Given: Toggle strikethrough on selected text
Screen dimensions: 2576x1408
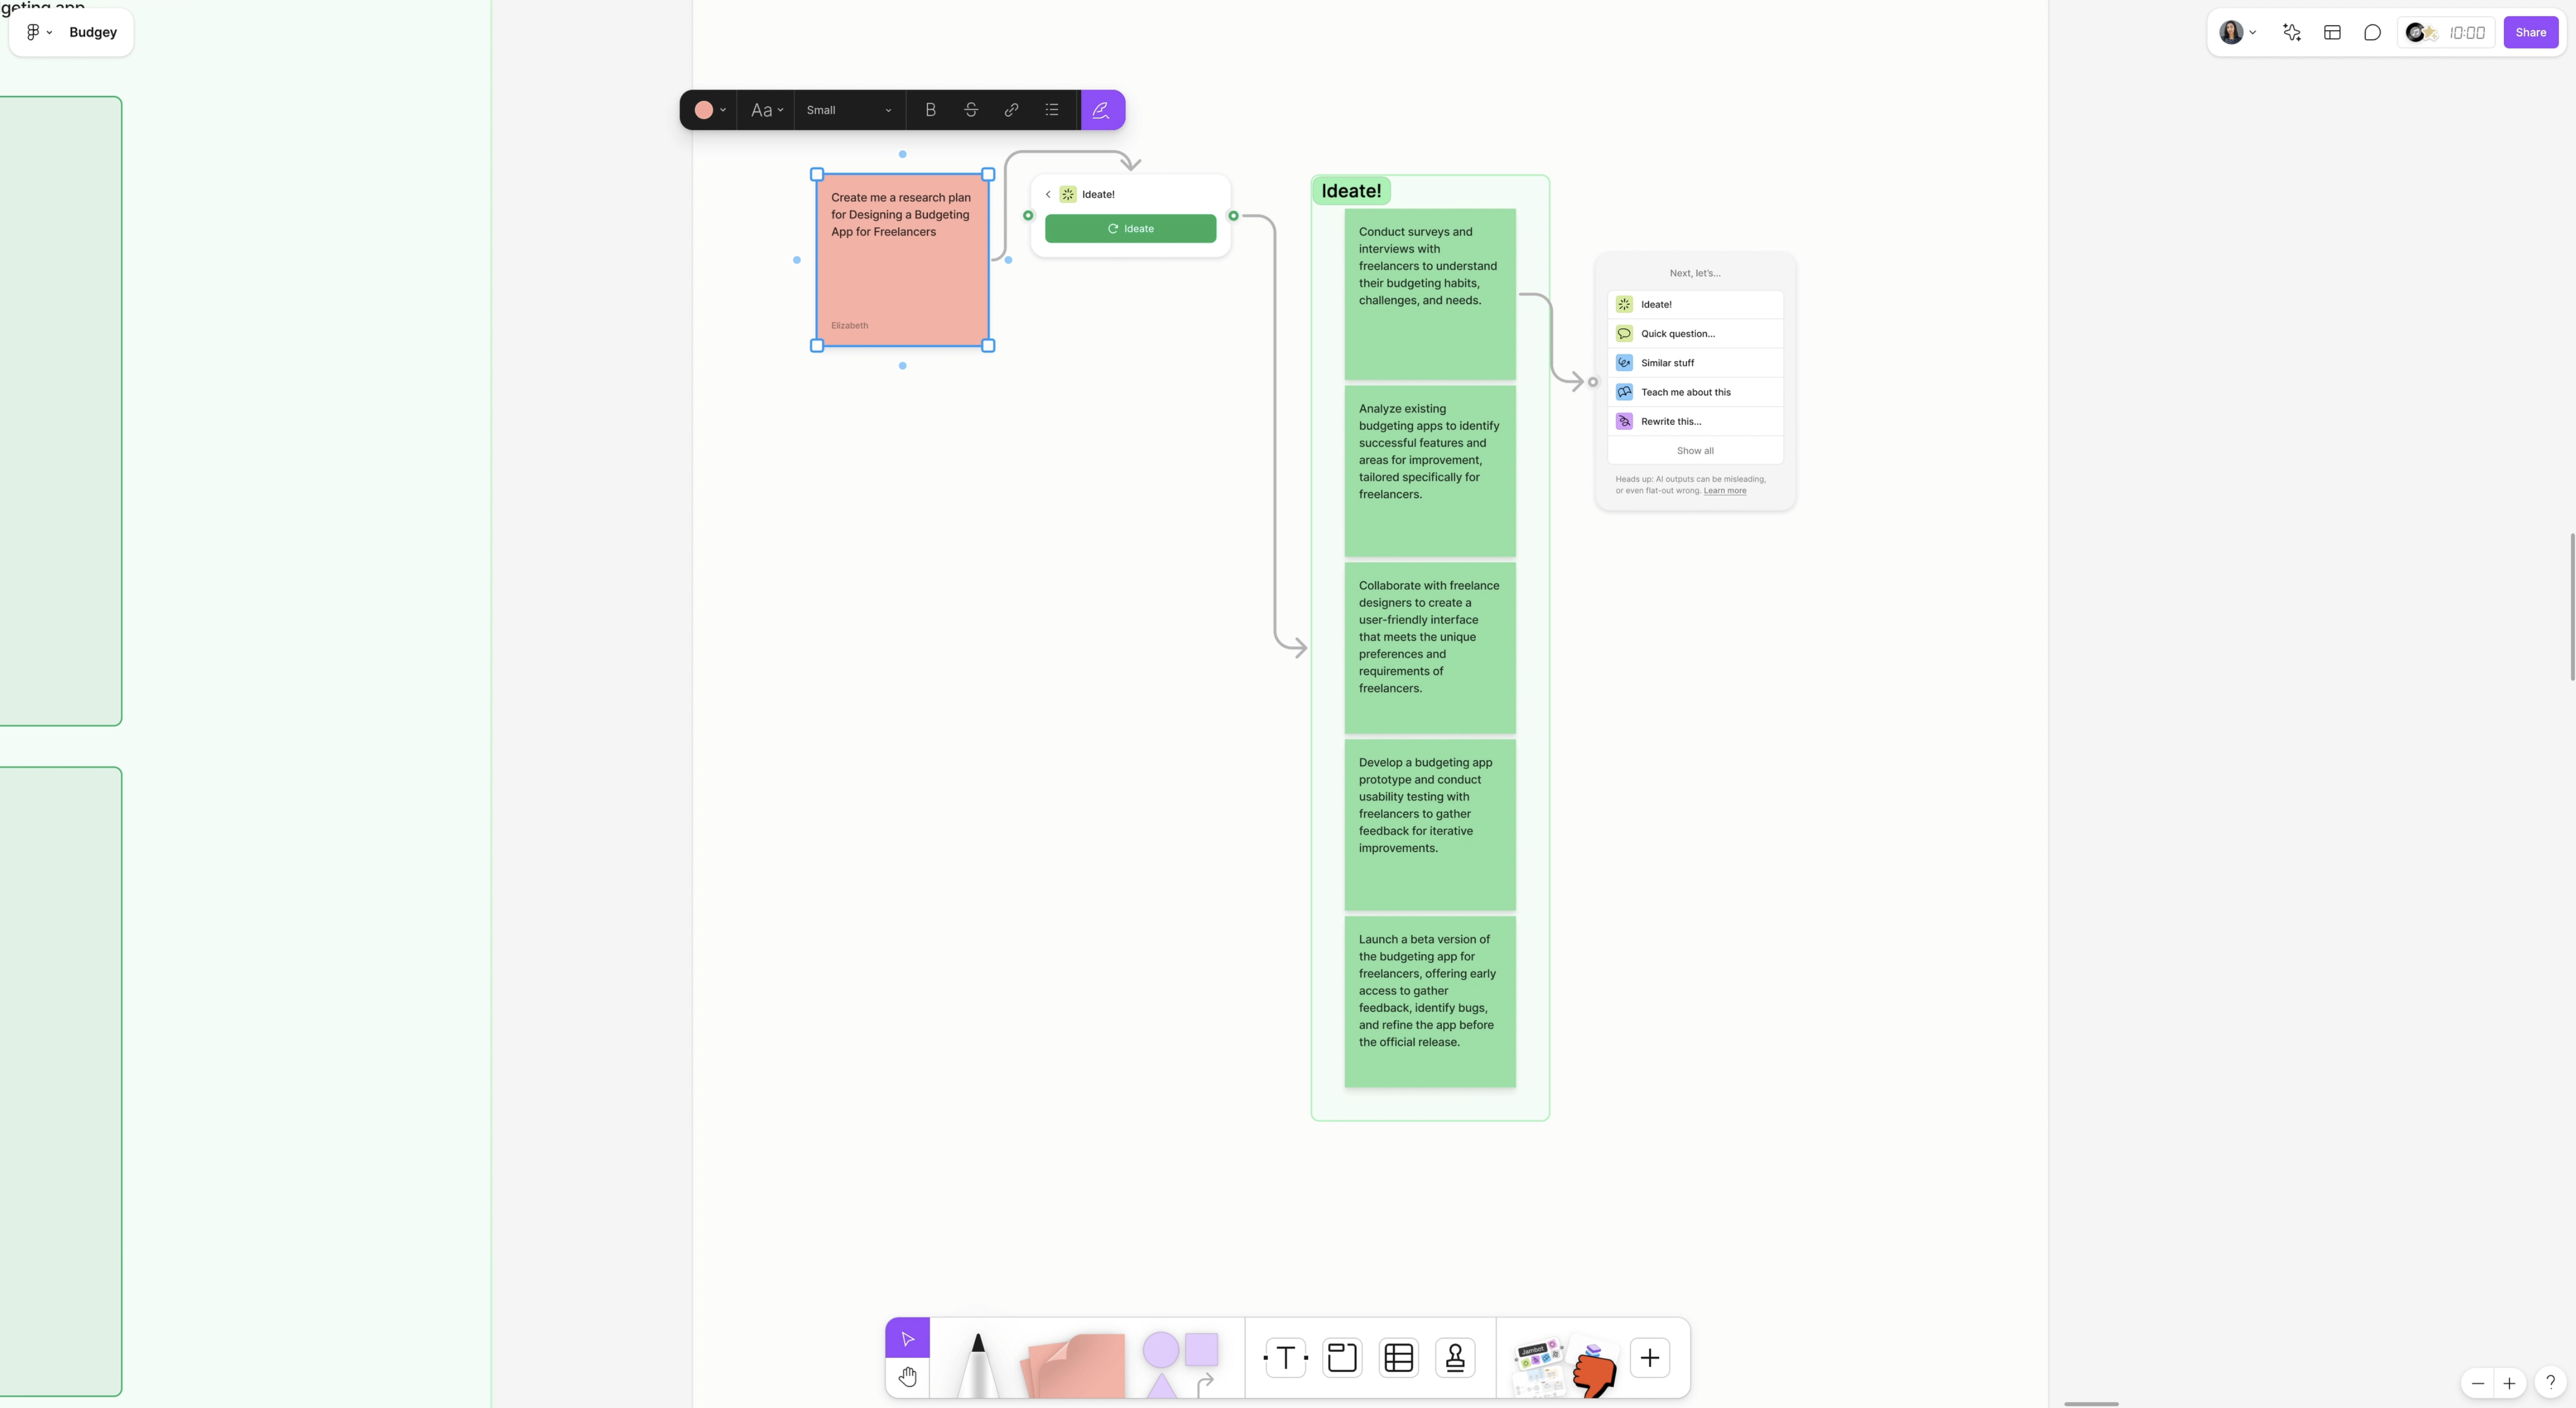Looking at the screenshot, I should tap(971, 109).
